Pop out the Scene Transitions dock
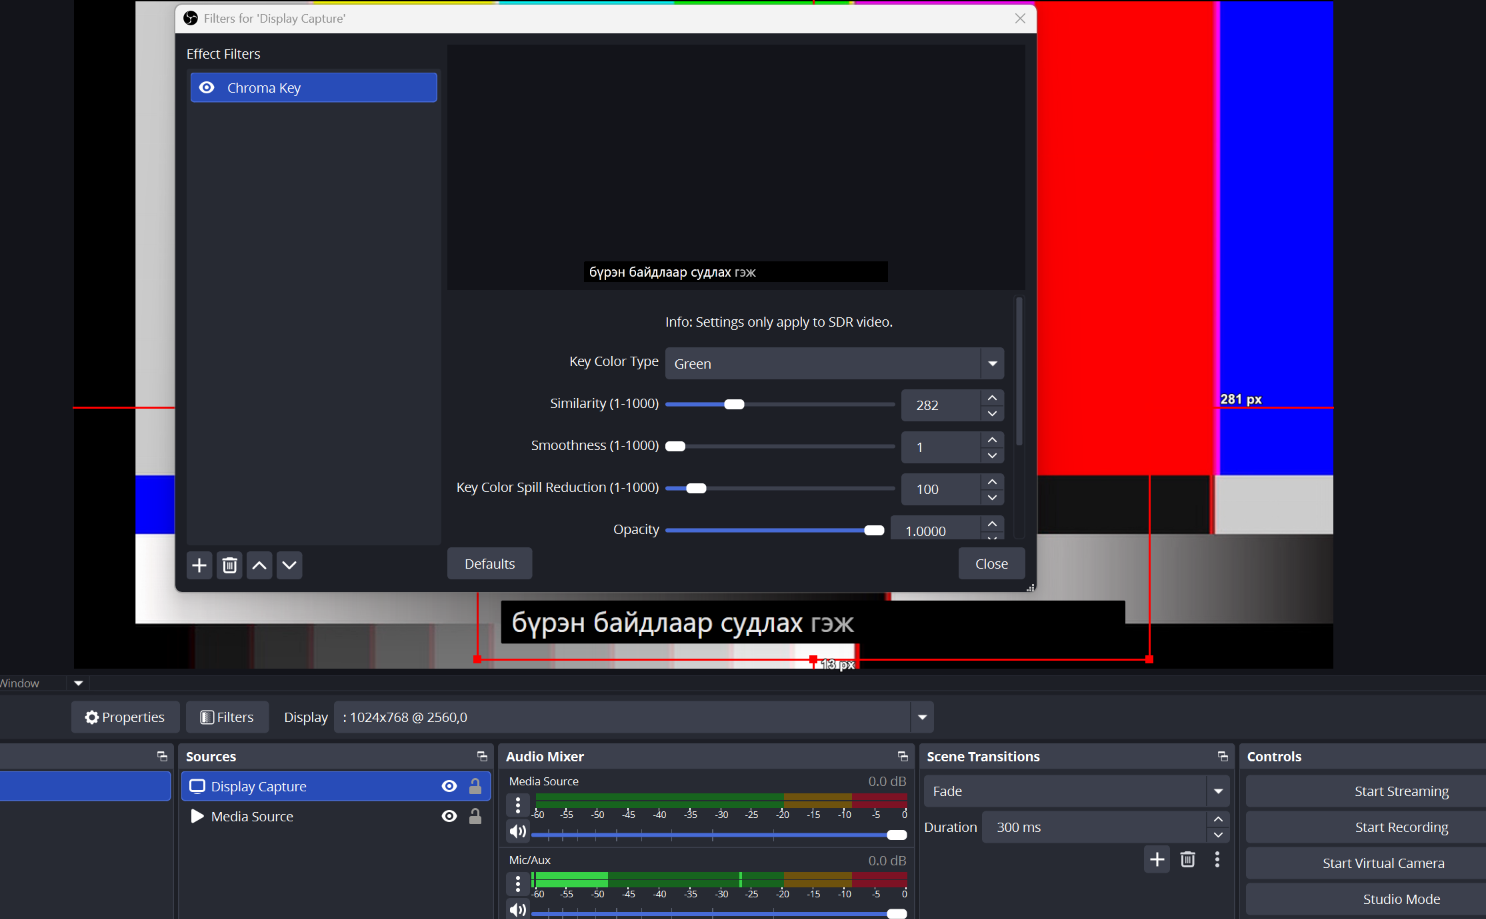 [x=1222, y=757]
